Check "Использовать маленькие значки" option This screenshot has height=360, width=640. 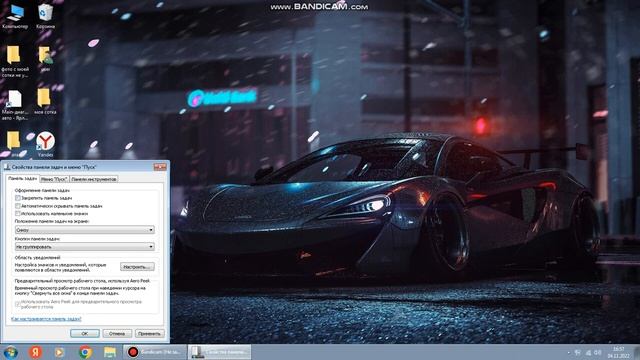tap(18, 213)
